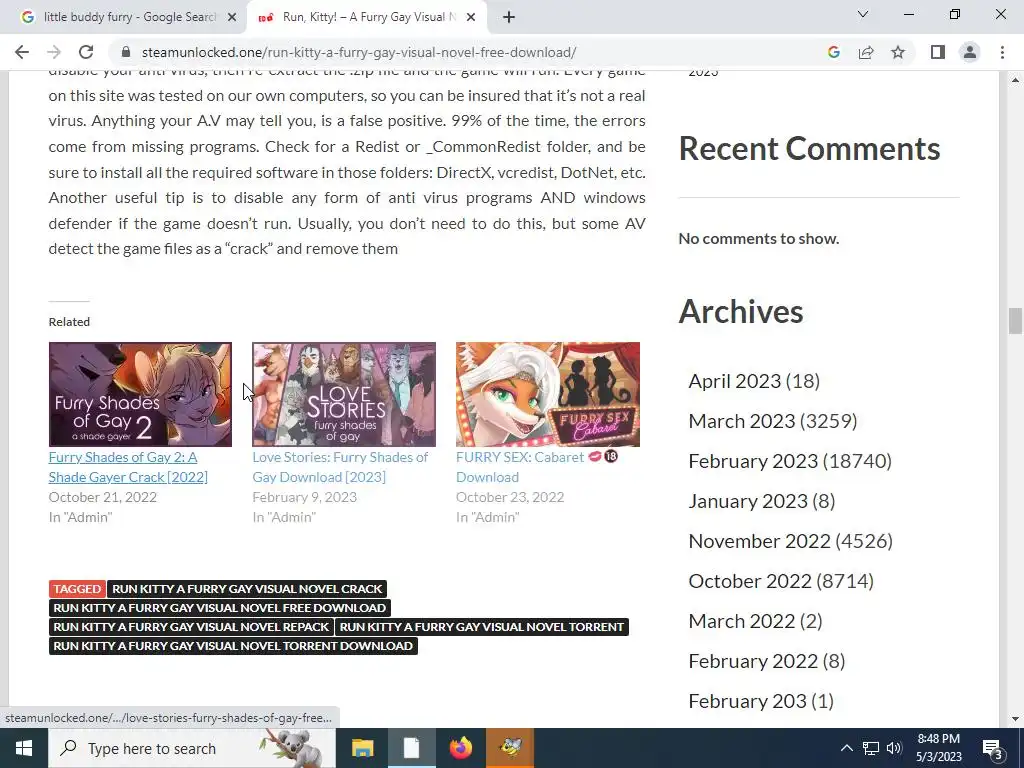This screenshot has height=768, width=1024.
Task: Click the scrollbar up arrow
Action: [1015, 80]
